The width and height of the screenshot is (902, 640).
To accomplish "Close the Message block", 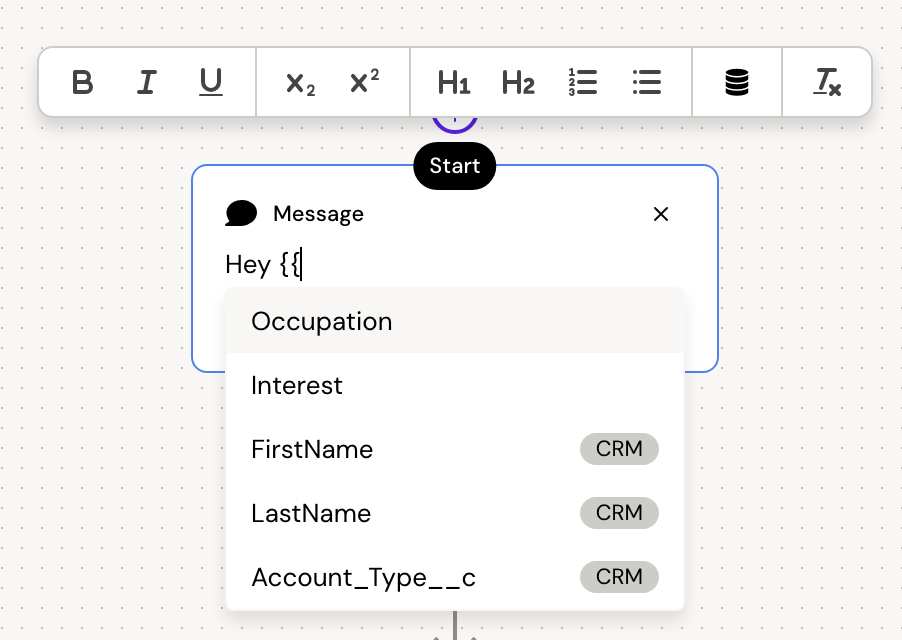I will (x=660, y=214).
